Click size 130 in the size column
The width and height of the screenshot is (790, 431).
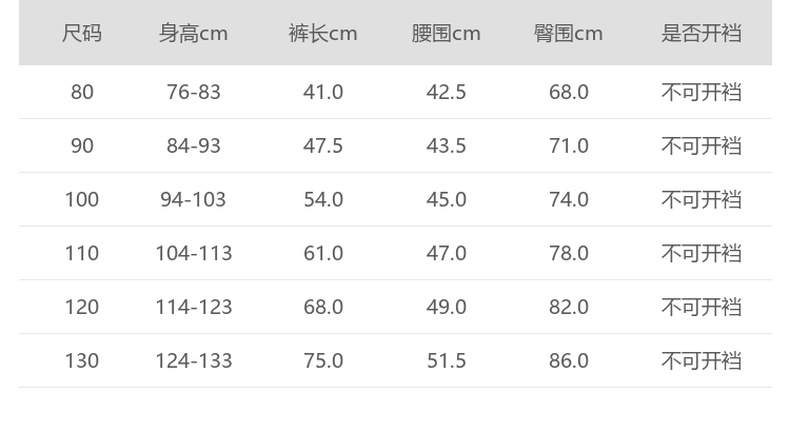[82, 360]
